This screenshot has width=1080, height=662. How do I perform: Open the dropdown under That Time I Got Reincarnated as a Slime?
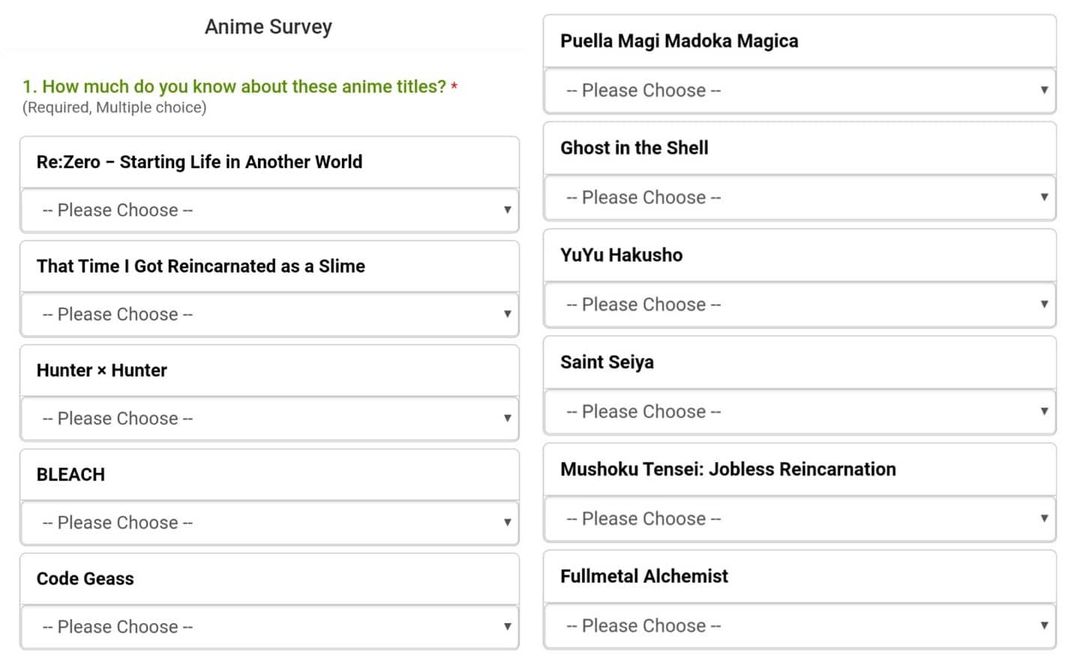tap(268, 314)
